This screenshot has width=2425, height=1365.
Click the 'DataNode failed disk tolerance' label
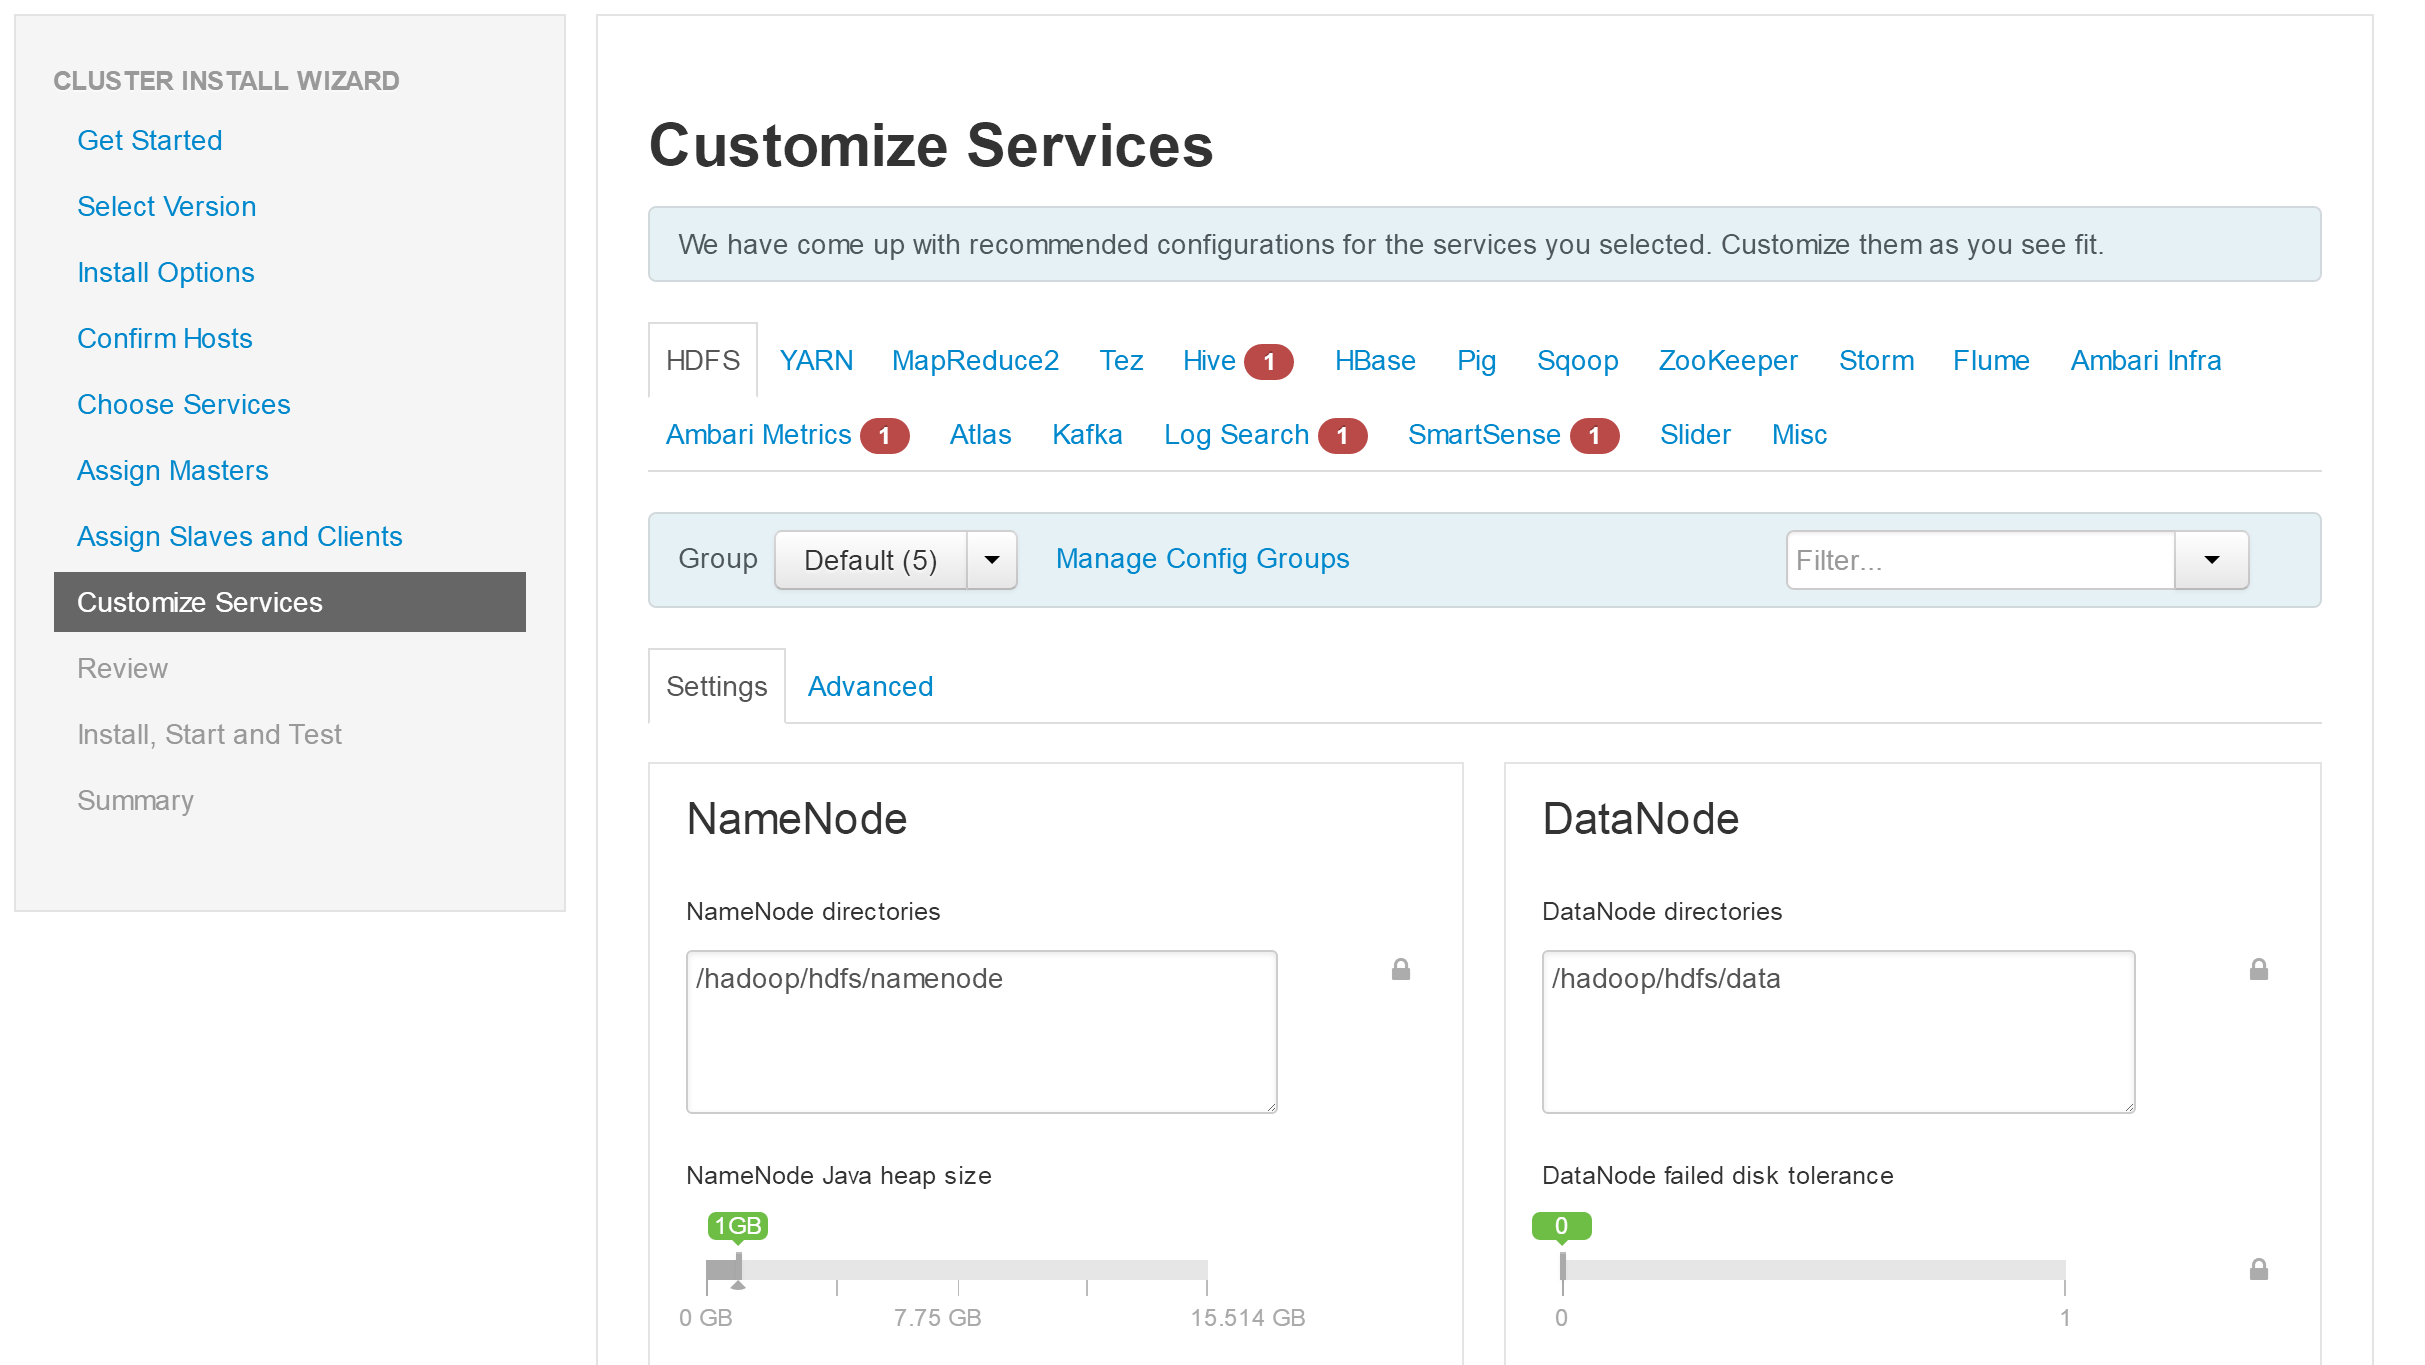pos(1718,1176)
